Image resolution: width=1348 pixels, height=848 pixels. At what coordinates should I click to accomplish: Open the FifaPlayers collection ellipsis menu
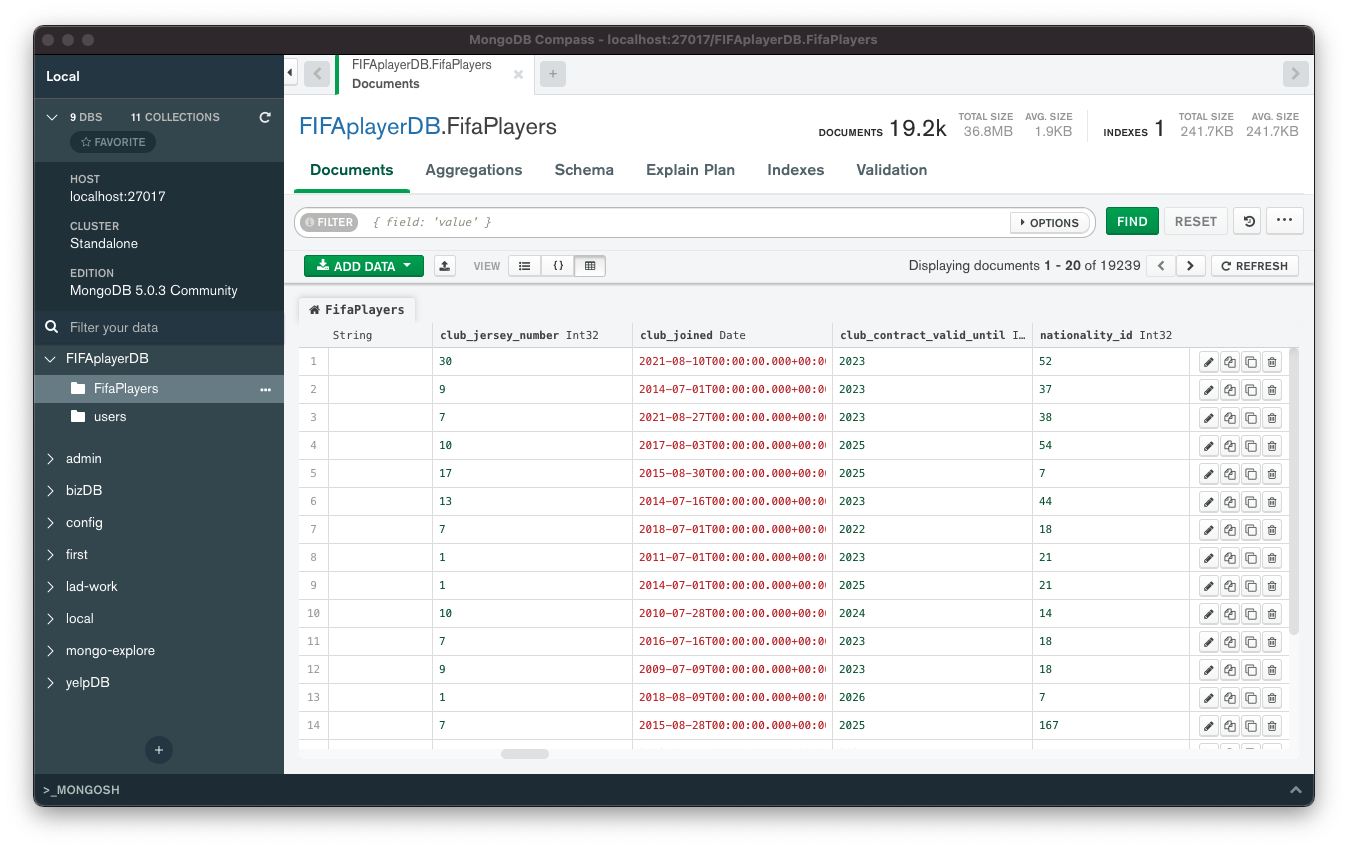coord(266,389)
